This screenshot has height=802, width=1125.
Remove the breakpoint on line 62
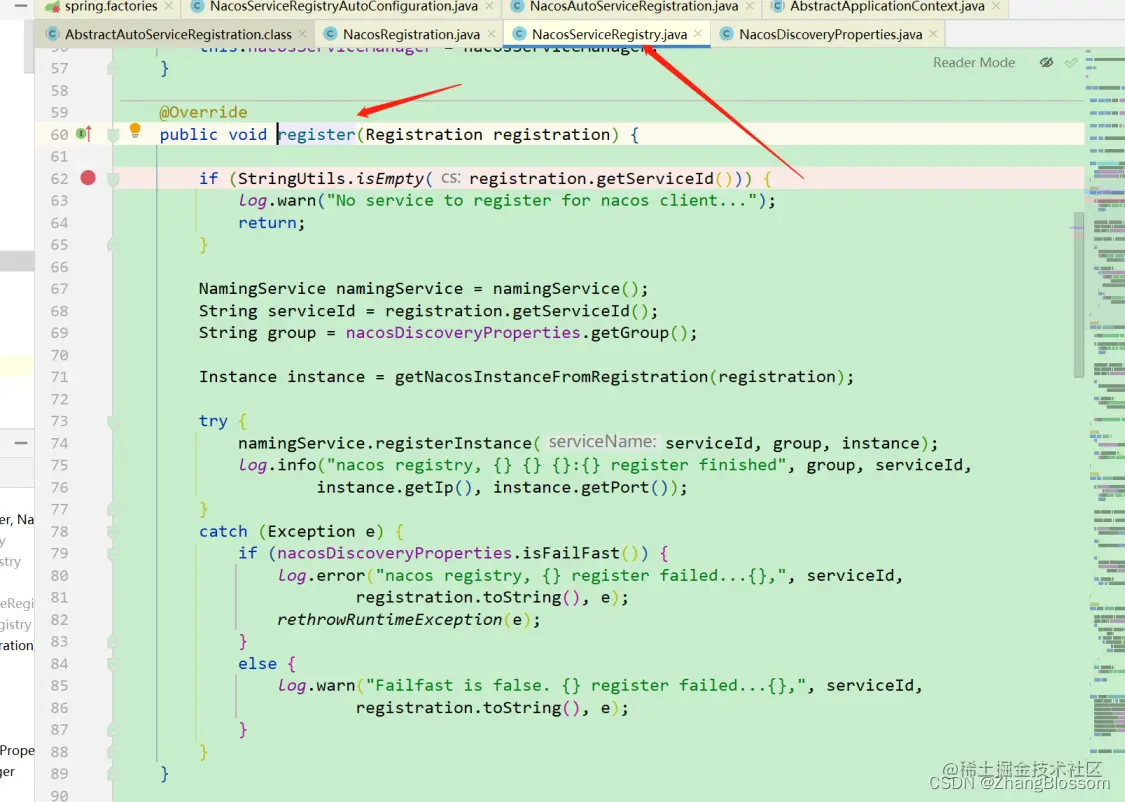point(88,178)
